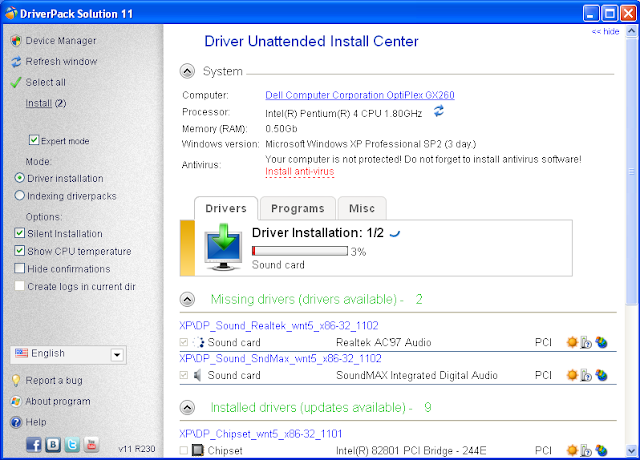Screen dimensions: 640x460
Task: Toggle the Expert mode checkbox
Action: (x=34, y=140)
